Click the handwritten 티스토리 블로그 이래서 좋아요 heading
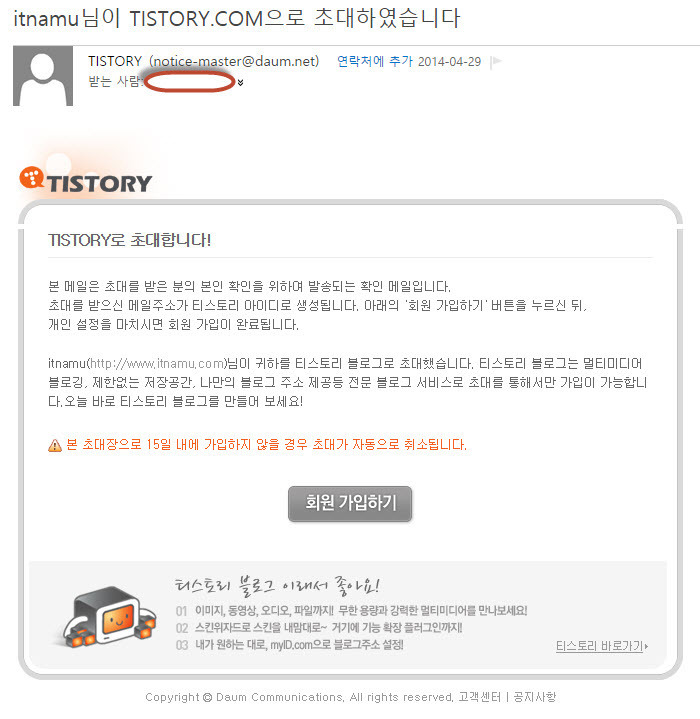The image size is (700, 719). point(277,586)
